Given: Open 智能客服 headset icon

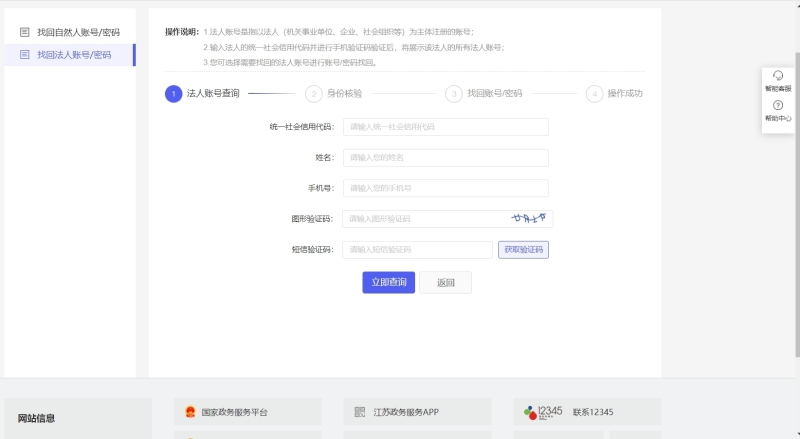Looking at the screenshot, I should 777,77.
